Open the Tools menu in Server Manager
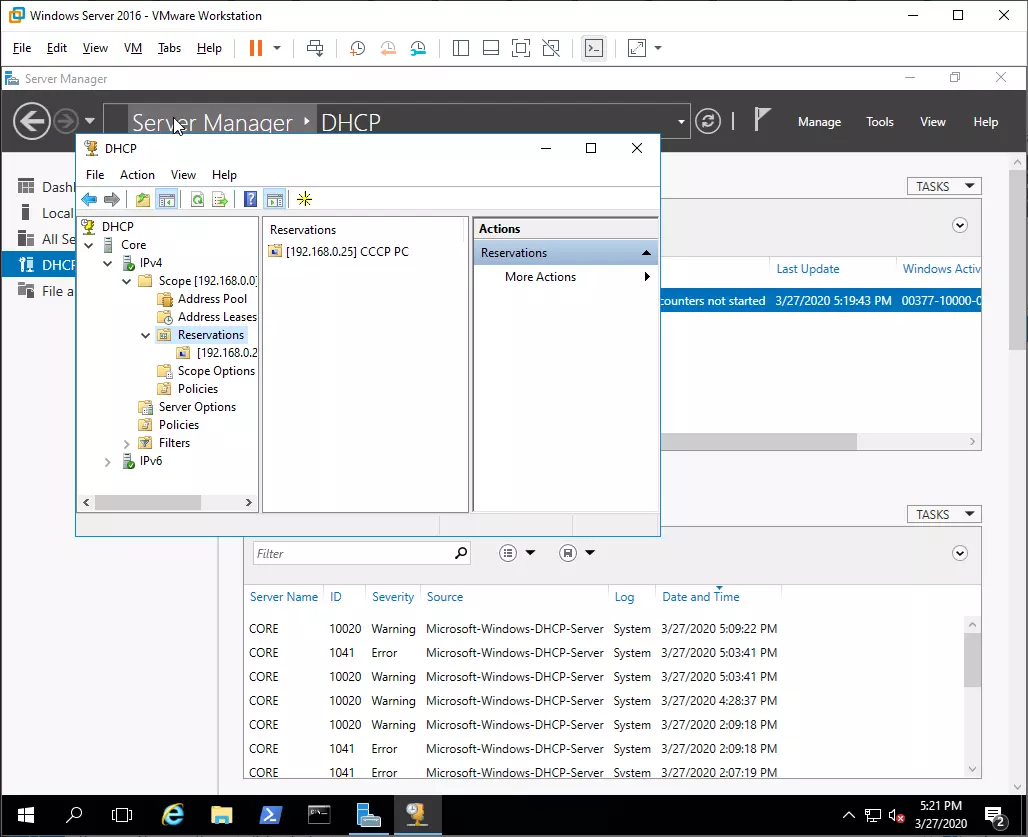Image resolution: width=1028 pixels, height=837 pixels. (x=879, y=122)
